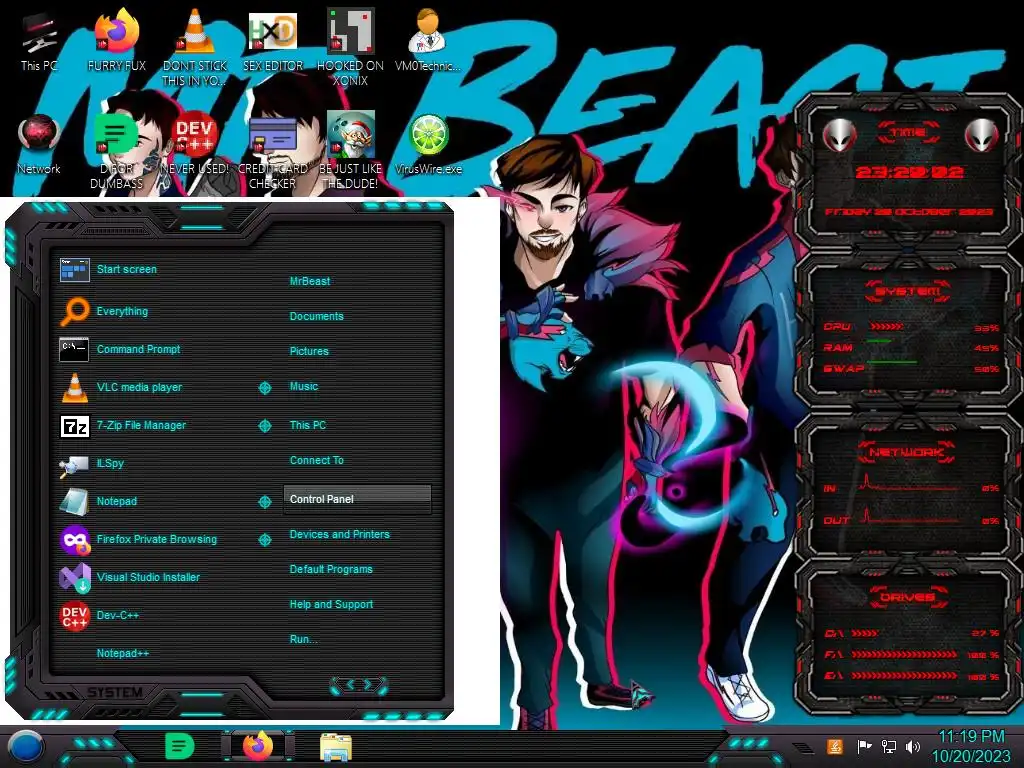Switch to Firefox on the taskbar

pos(258,746)
